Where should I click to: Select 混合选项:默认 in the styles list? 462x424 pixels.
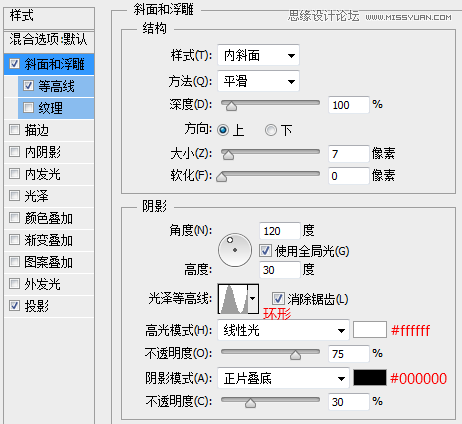point(49,41)
